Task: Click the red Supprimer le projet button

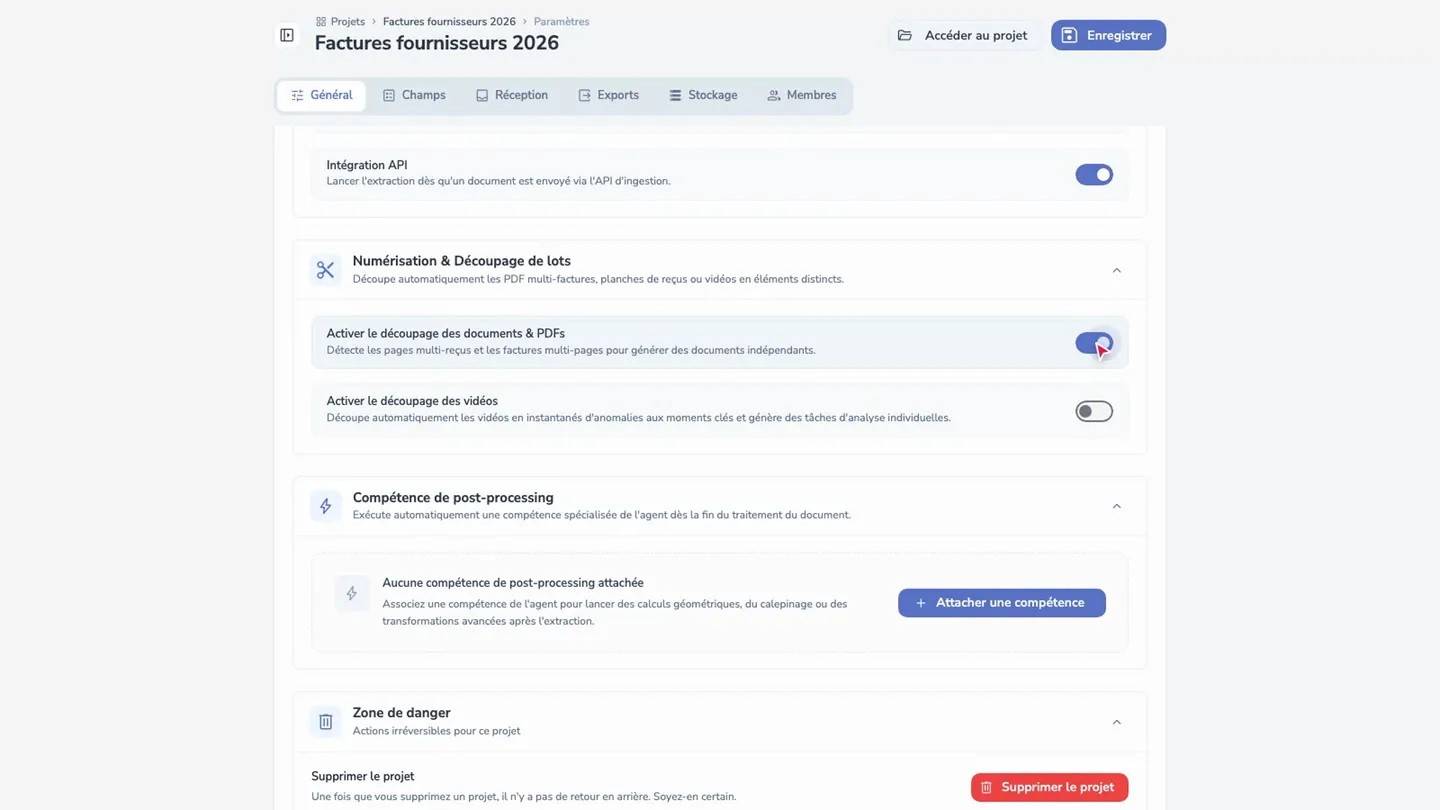Action: (x=1049, y=787)
